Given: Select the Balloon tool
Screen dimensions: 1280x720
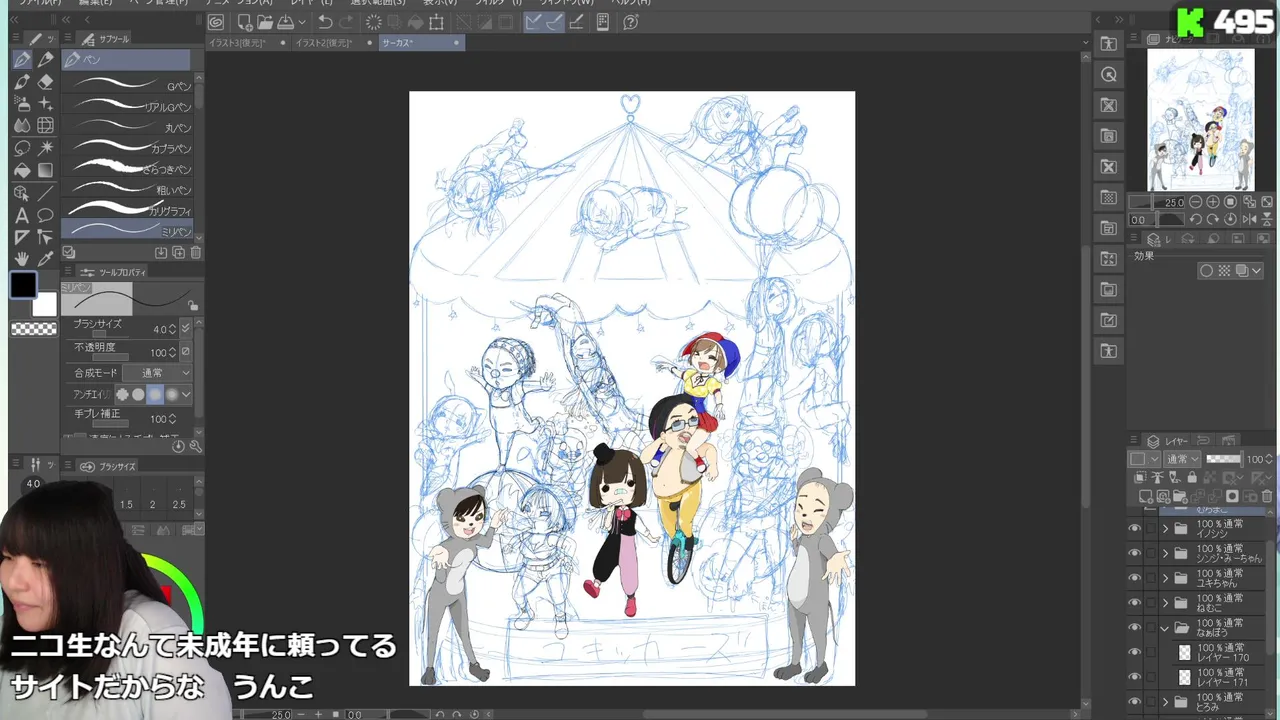Looking at the screenshot, I should click(x=45, y=215).
